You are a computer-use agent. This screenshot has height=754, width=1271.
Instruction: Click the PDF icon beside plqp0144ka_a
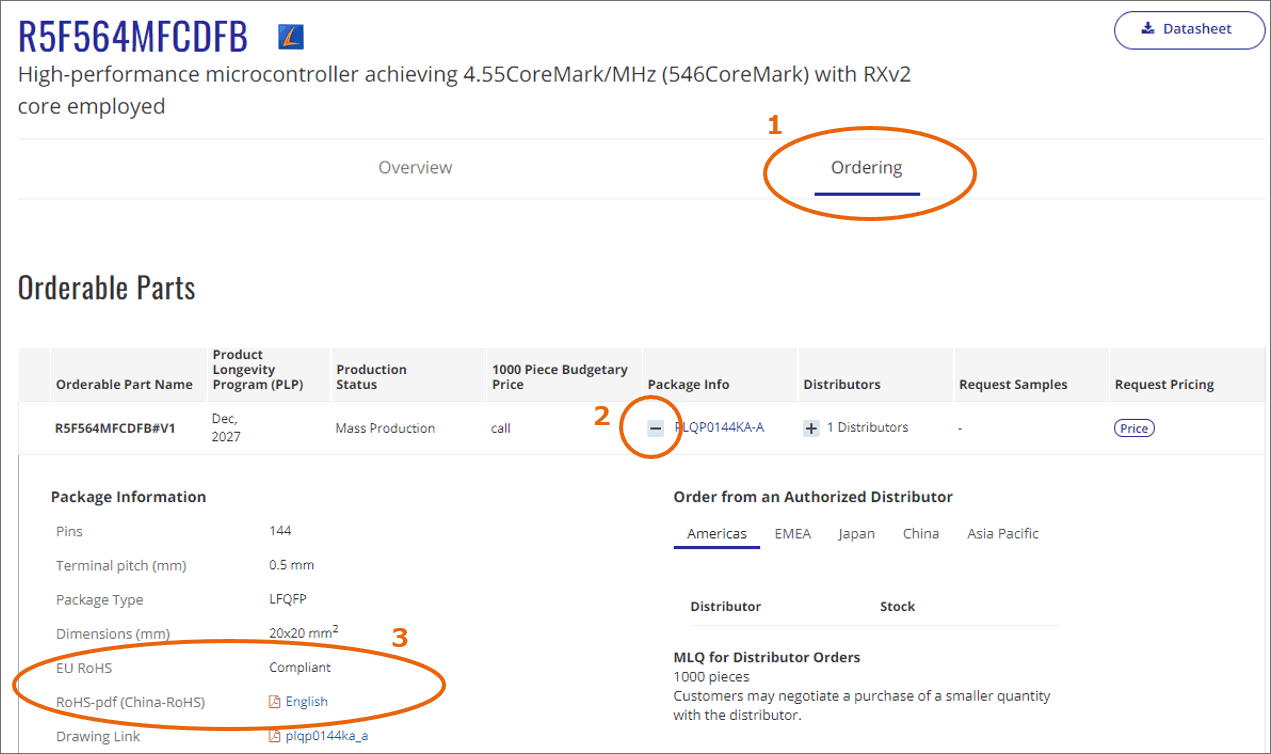coord(275,736)
